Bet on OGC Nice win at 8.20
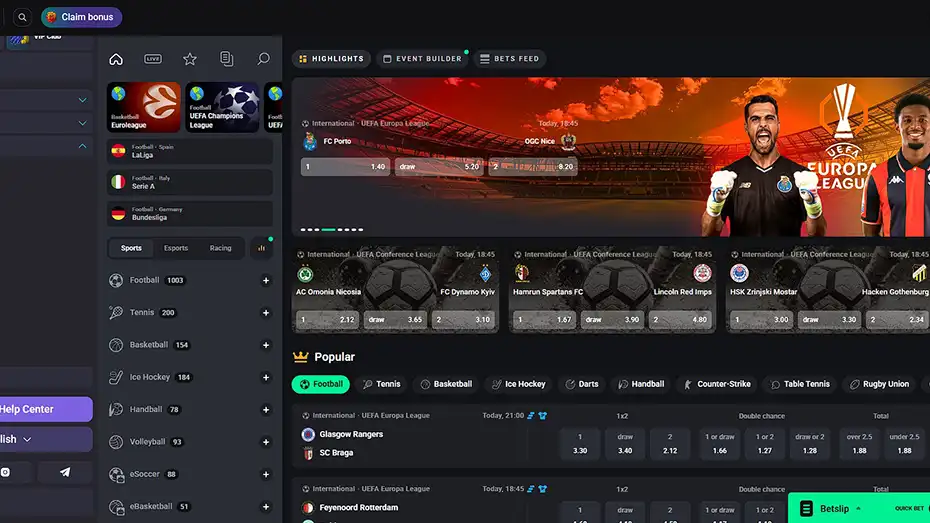Image resolution: width=930 pixels, height=523 pixels. 533,167
